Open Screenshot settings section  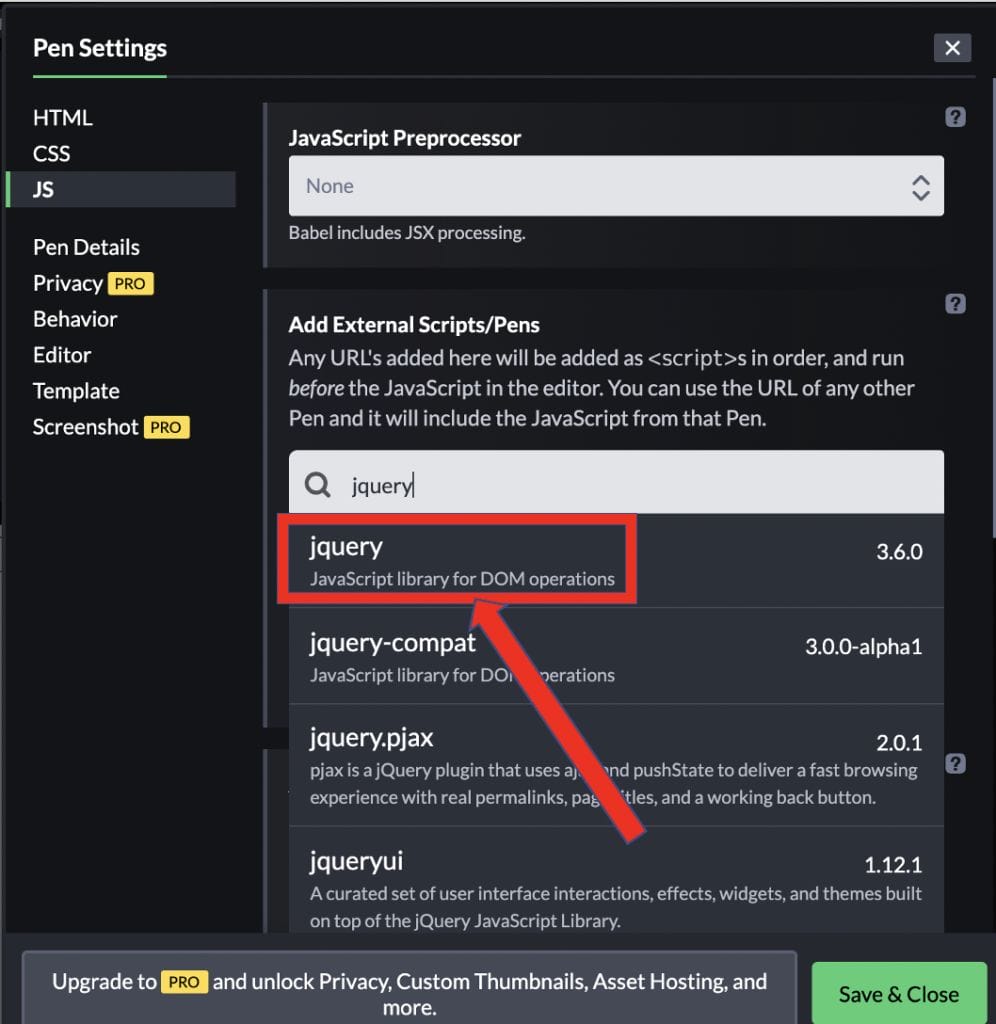pyautogui.click(x=86, y=427)
